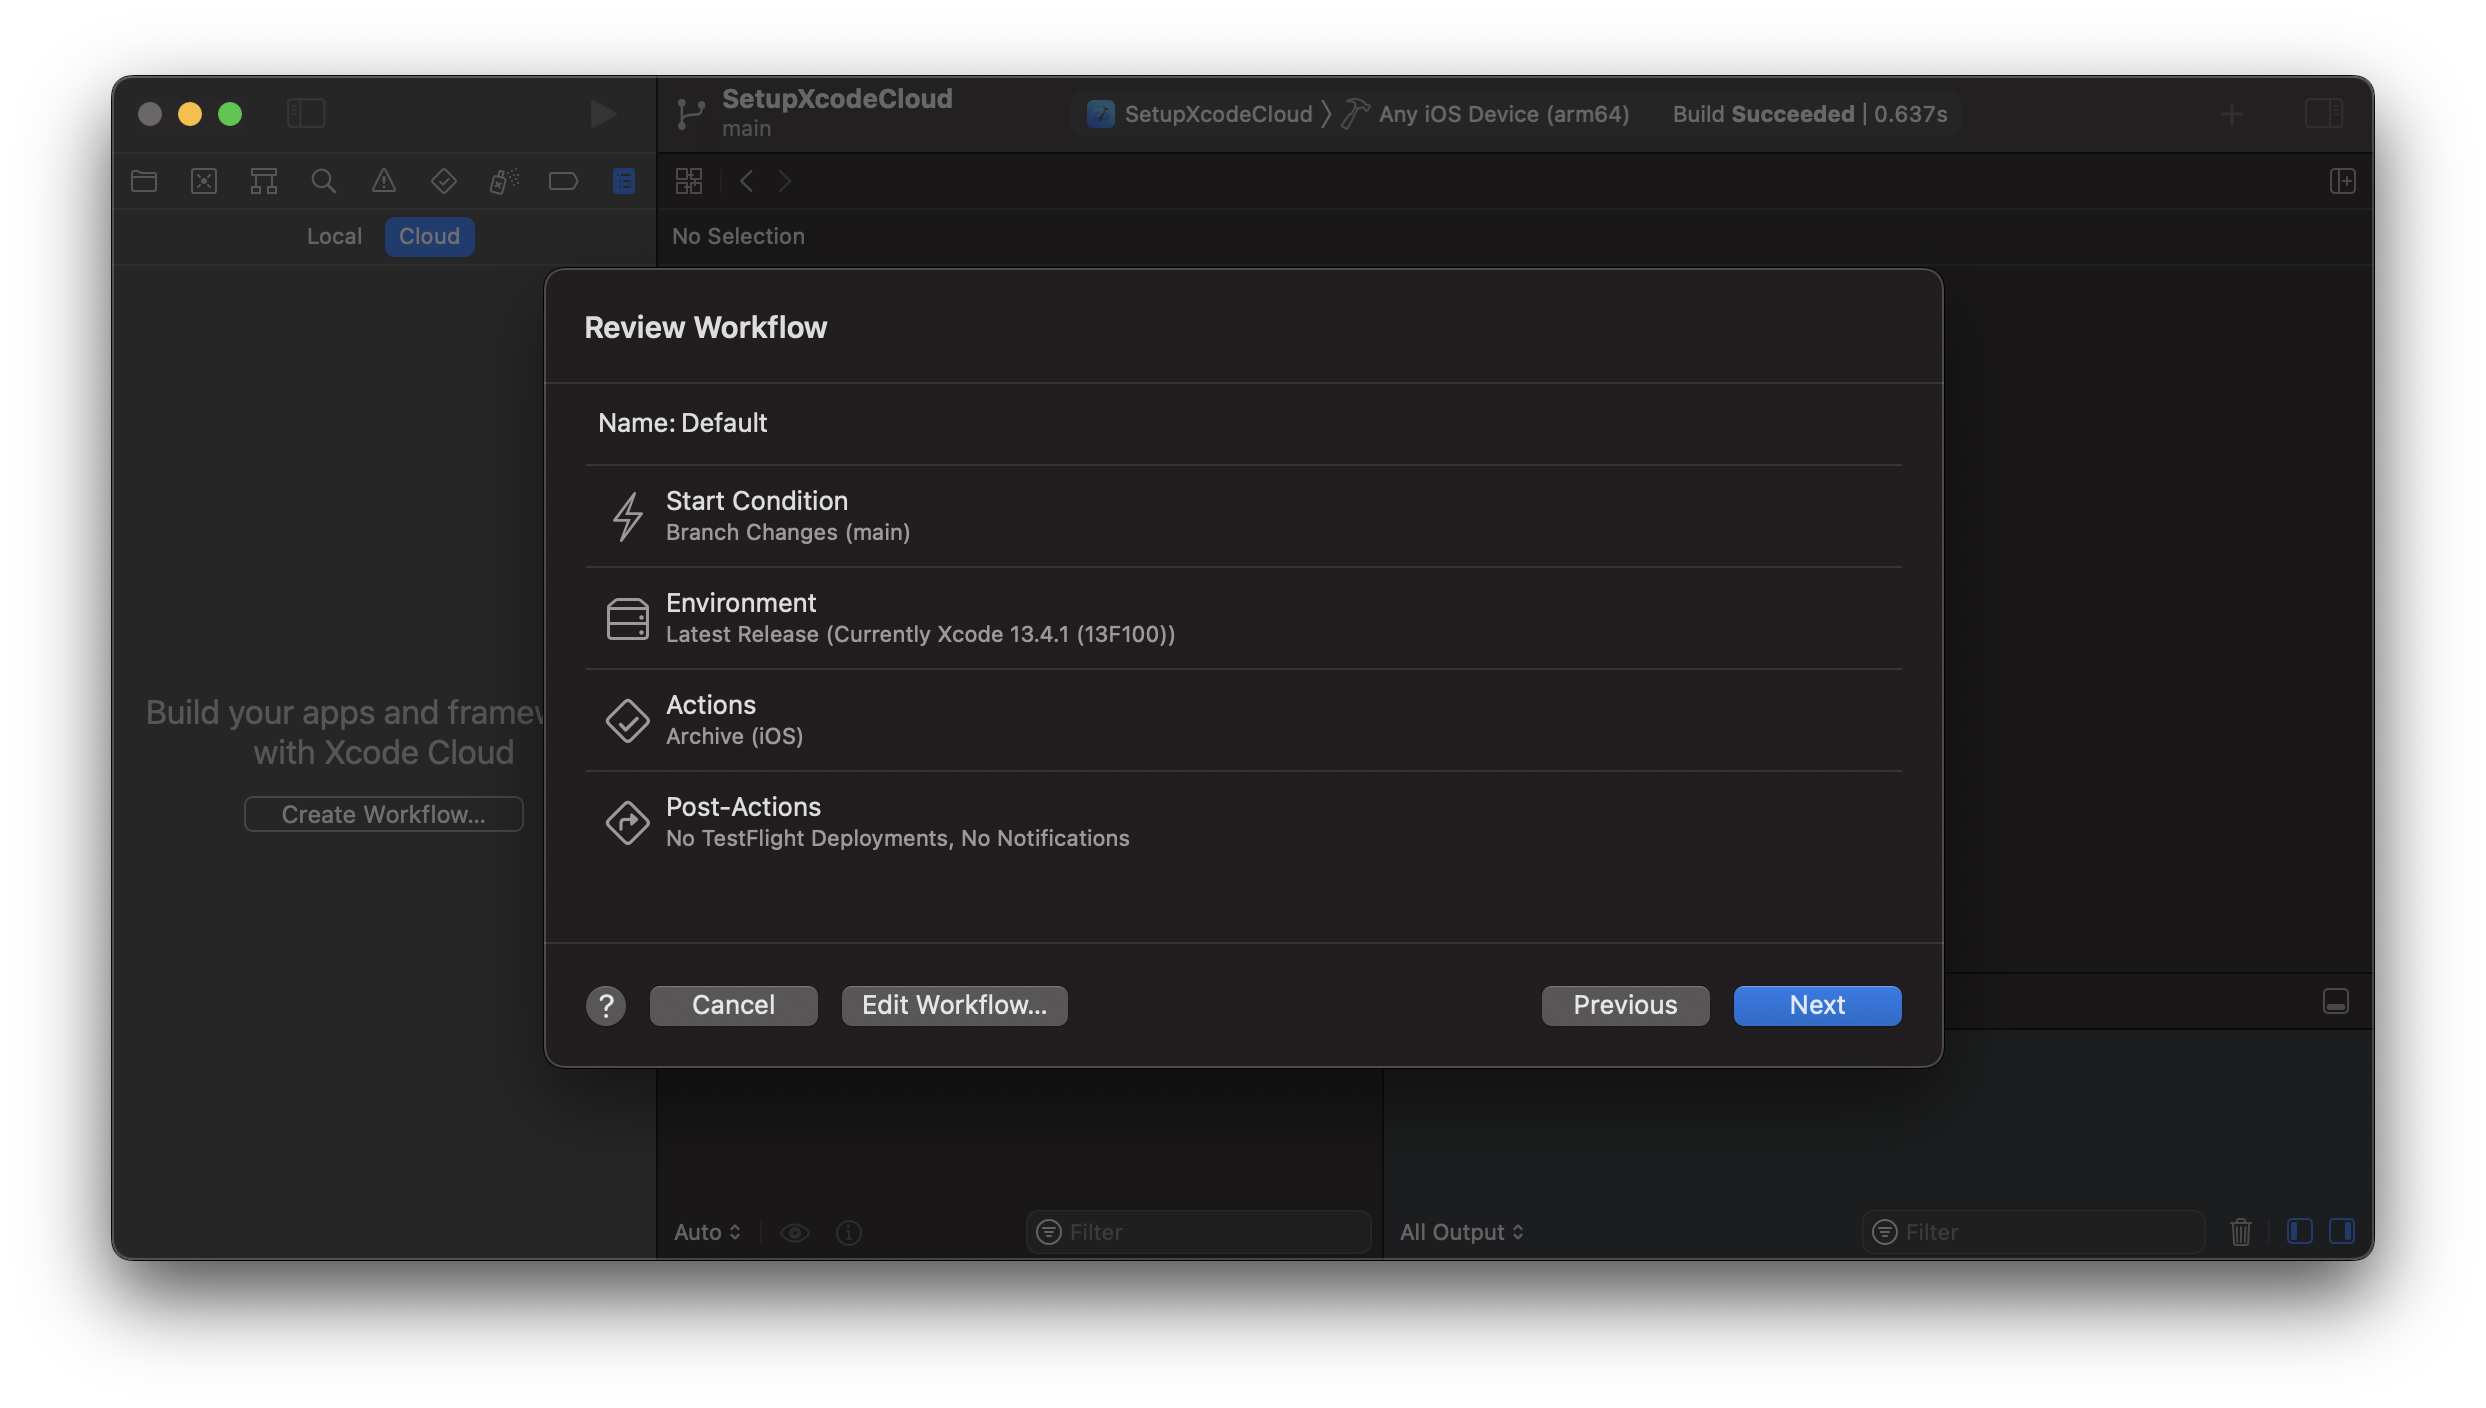
Task: Click Cancel in Review Workflow dialog
Action: [x=734, y=1005]
